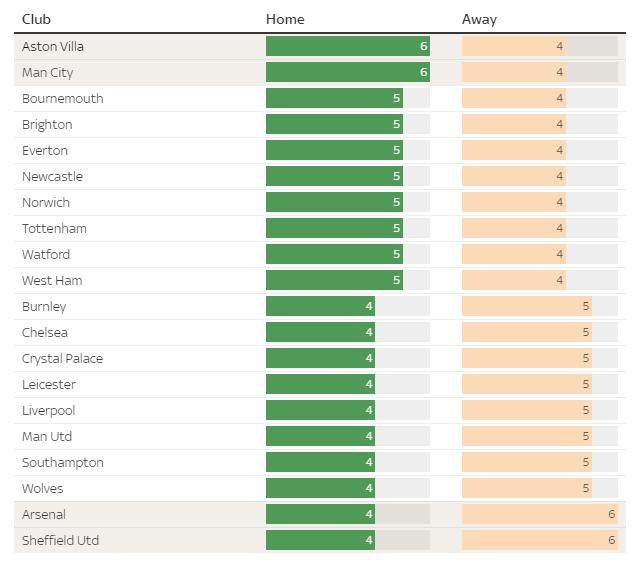This screenshot has height=568, width=641.
Task: Click Everton's orange away bar
Action: [513, 150]
